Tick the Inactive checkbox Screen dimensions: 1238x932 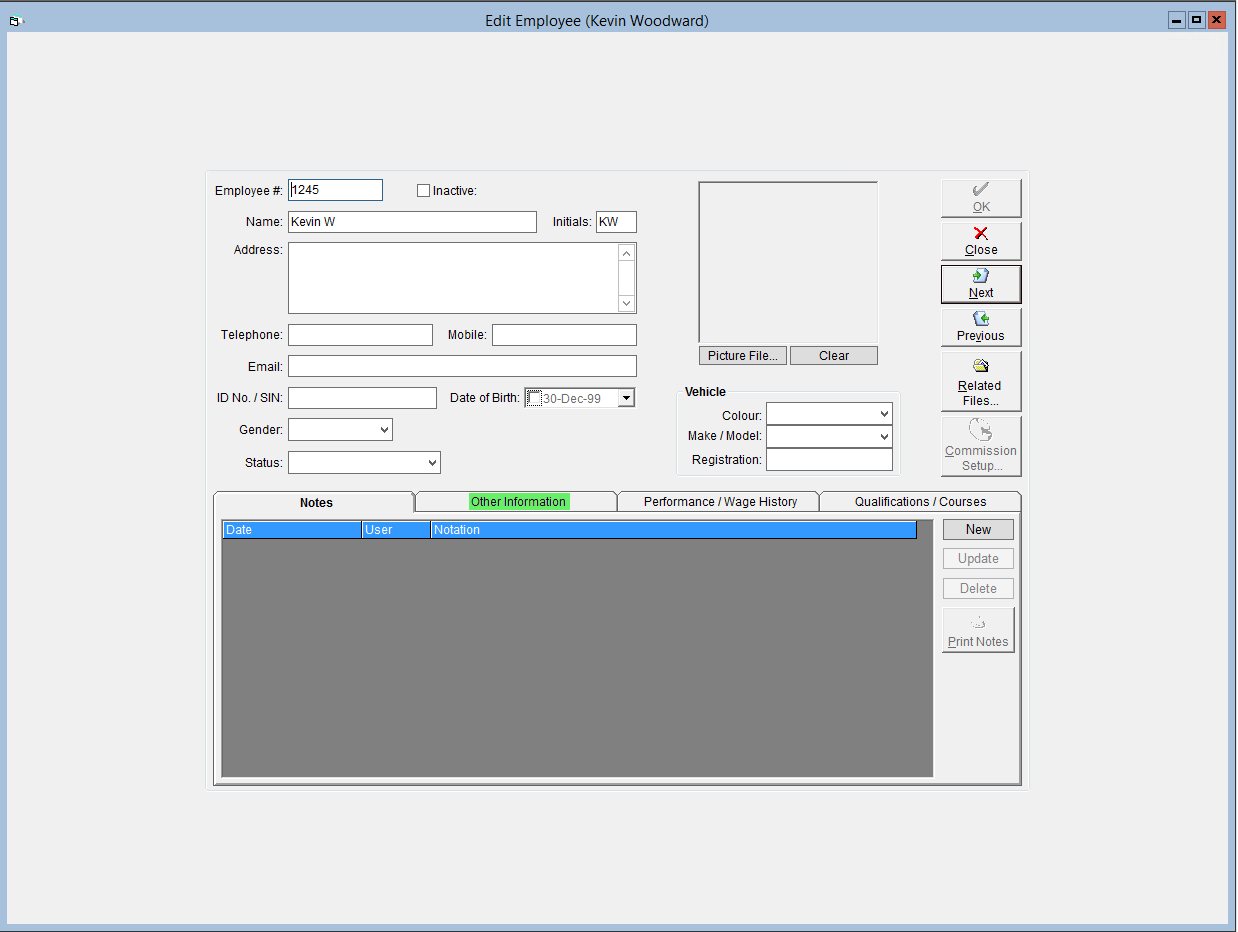coord(424,191)
